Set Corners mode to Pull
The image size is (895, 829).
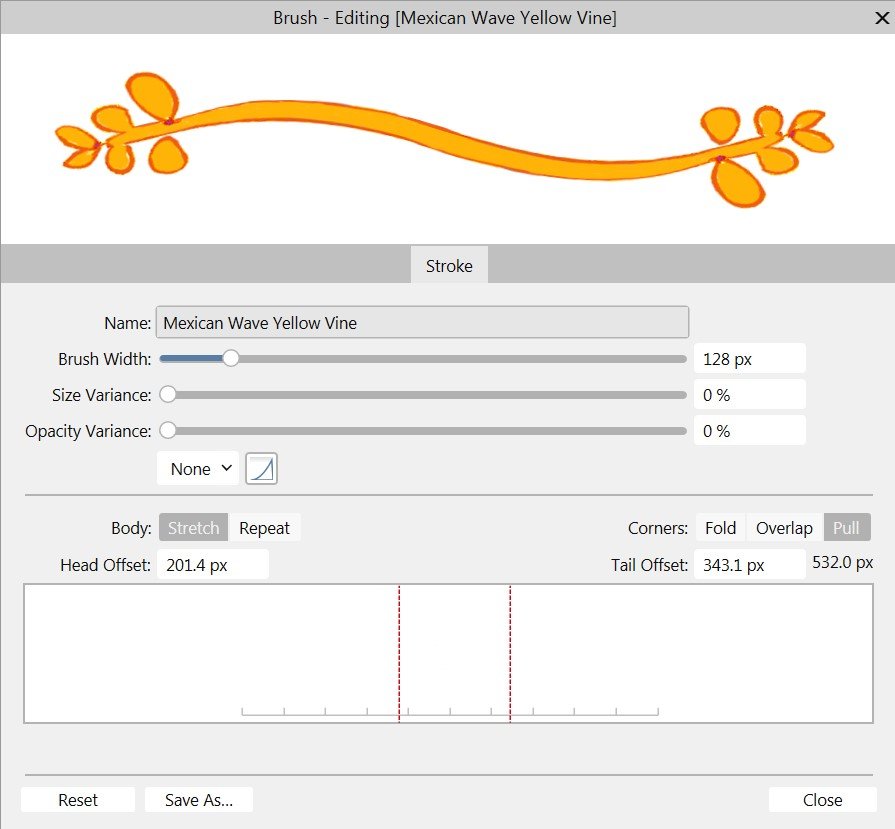[847, 528]
